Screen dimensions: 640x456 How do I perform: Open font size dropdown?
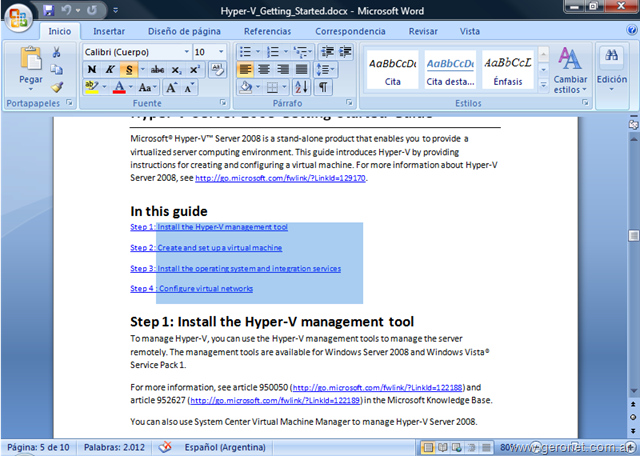221,52
